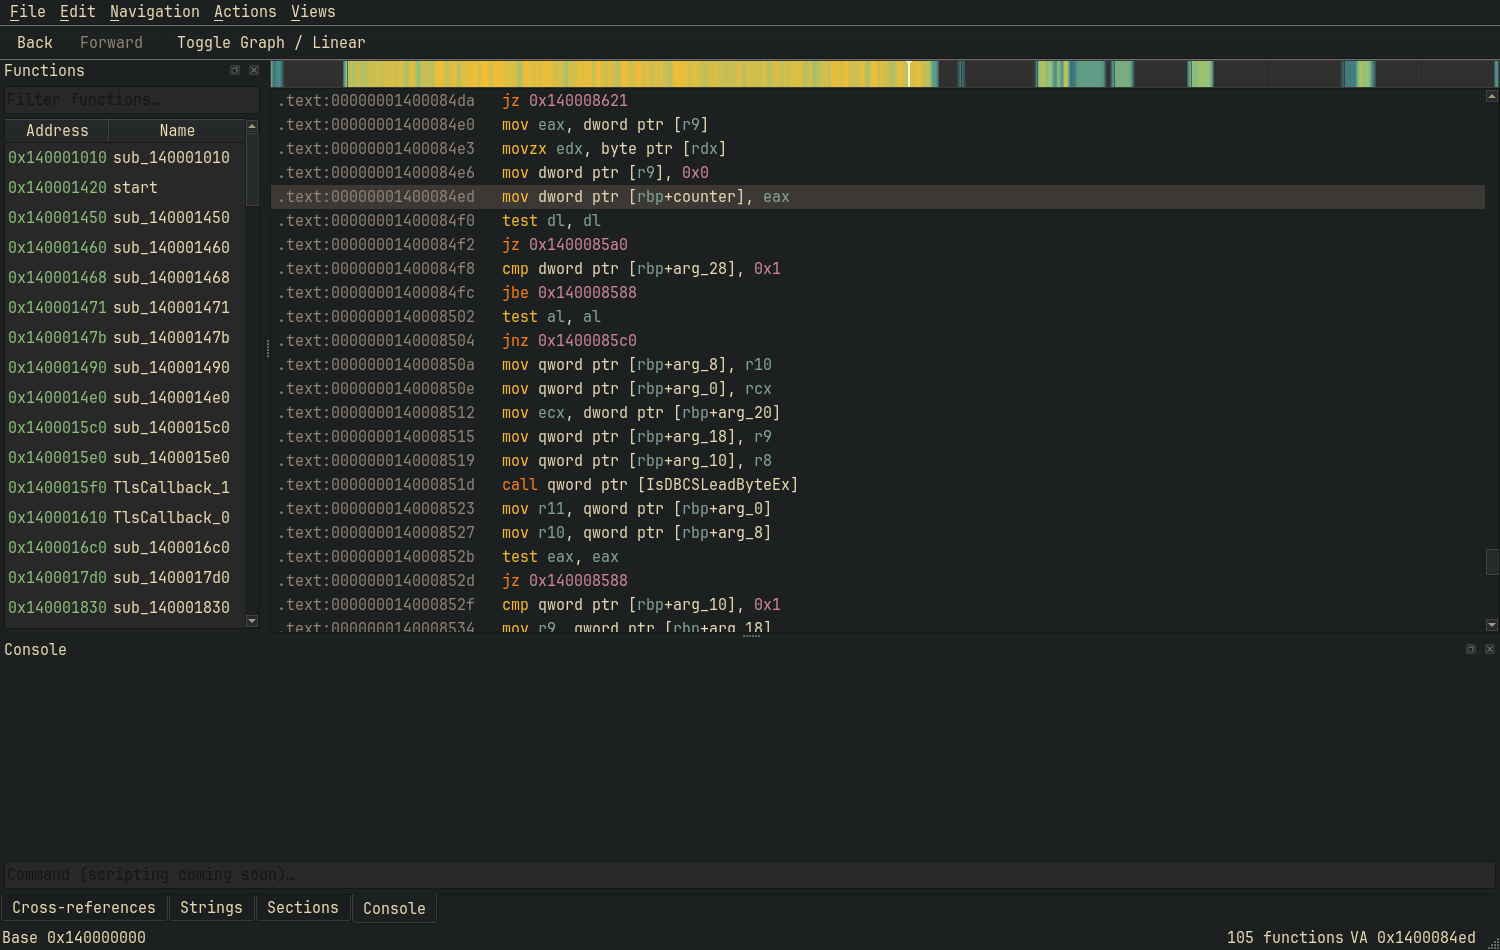Select function TlsCallback_1

(125, 488)
